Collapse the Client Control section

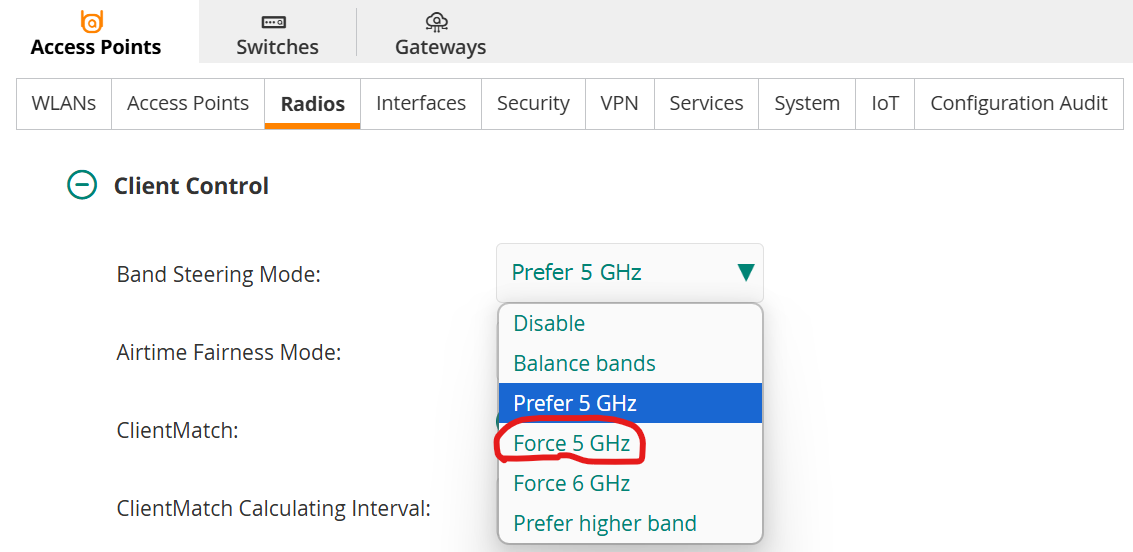click(x=82, y=186)
